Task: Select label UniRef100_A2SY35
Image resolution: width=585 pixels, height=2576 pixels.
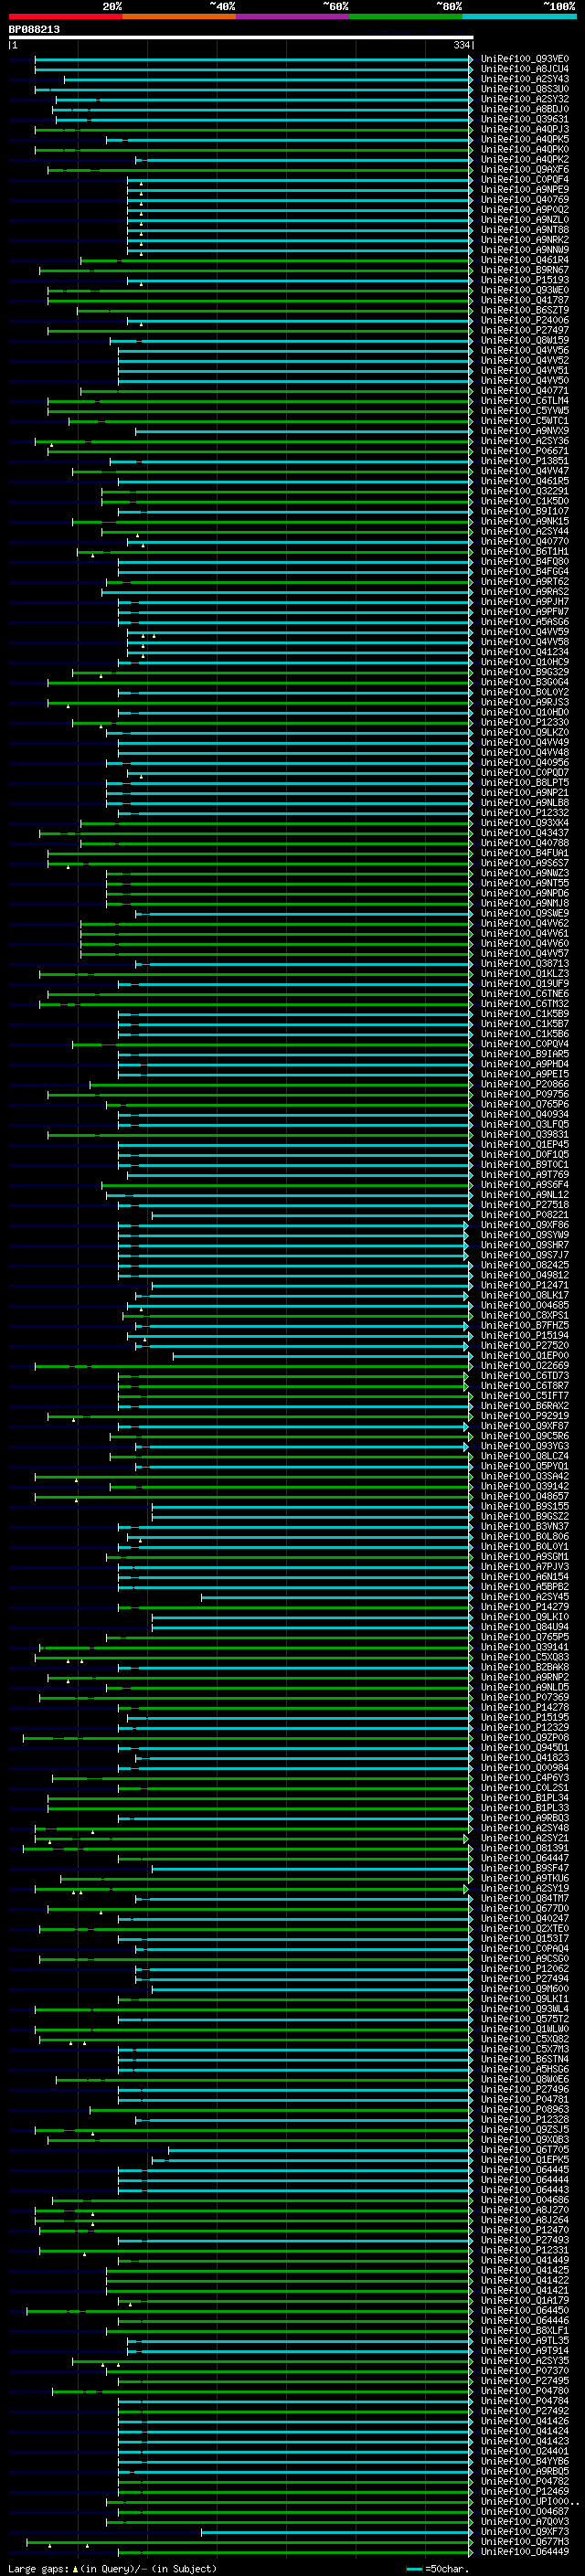Action: point(524,2360)
